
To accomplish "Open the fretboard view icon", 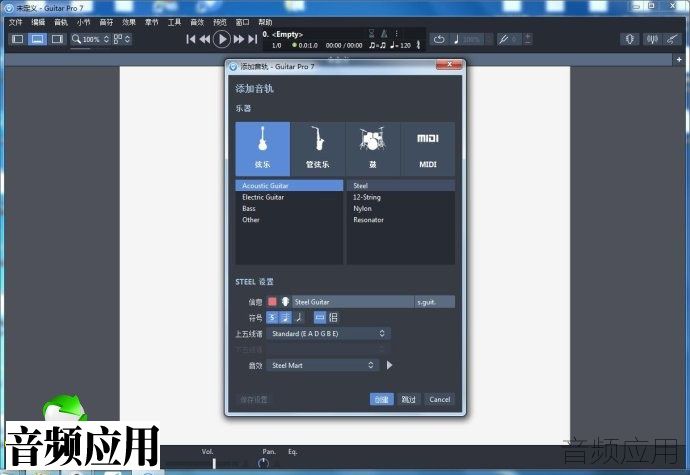I will pyautogui.click(x=630, y=39).
